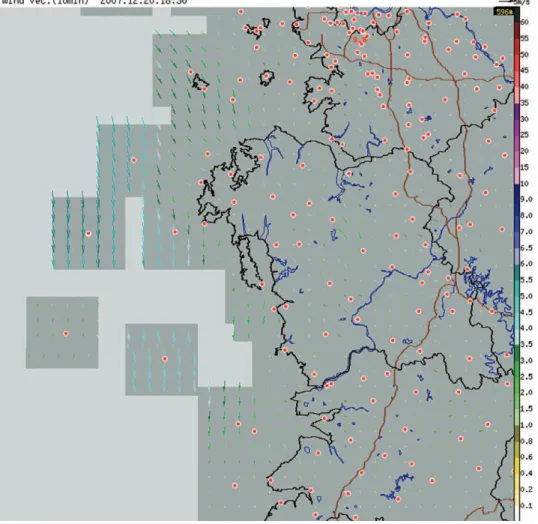Click the 0.1 legend value
This screenshot has width=538, height=524.
pos(526,505)
